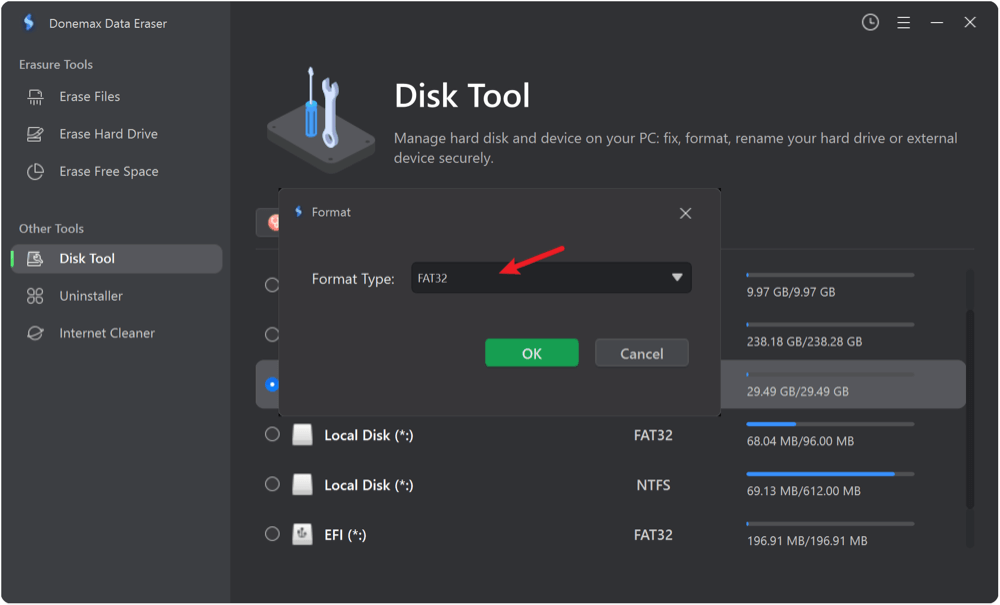
Task: Cancel the Format dialog
Action: tap(641, 352)
